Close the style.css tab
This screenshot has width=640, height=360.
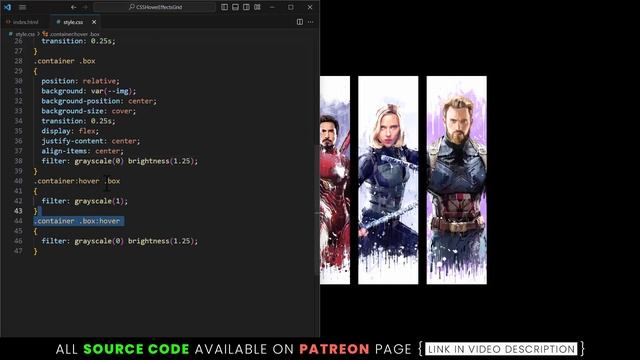[94, 22]
